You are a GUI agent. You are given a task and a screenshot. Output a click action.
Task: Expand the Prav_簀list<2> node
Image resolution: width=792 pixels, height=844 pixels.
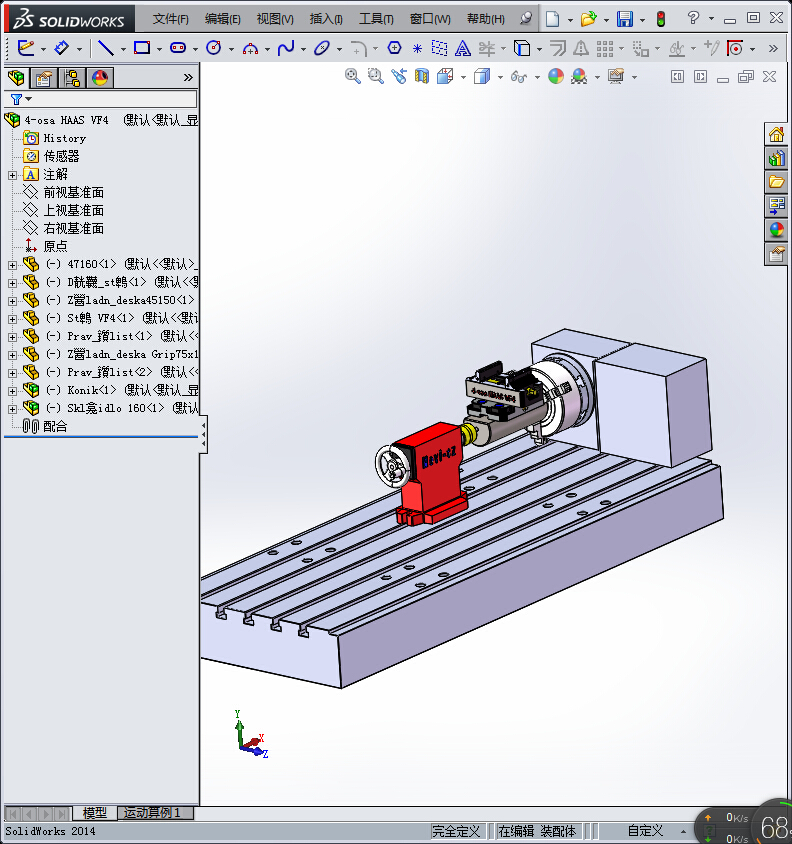(x=12, y=372)
